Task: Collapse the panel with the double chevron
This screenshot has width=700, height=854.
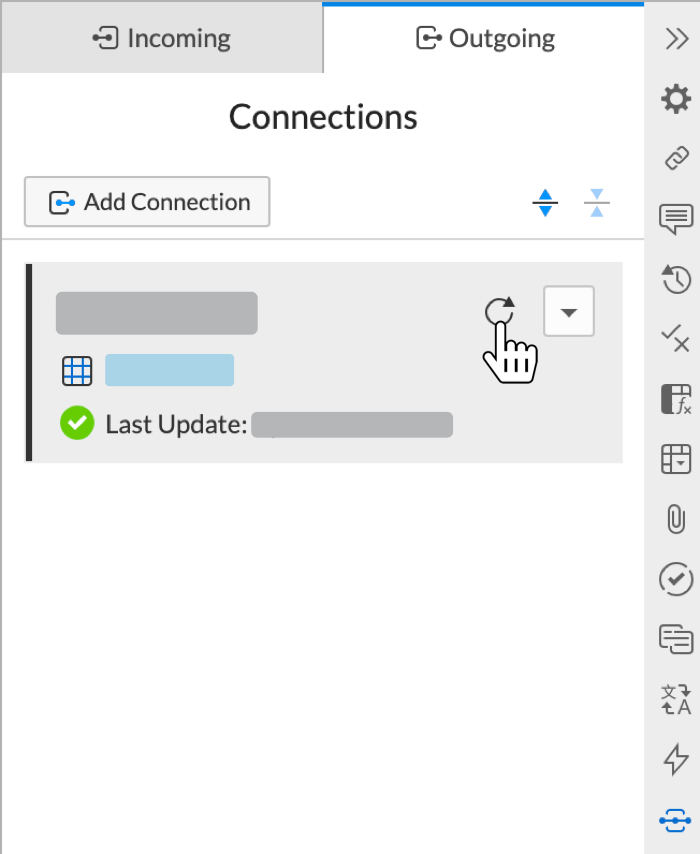Action: click(x=676, y=40)
